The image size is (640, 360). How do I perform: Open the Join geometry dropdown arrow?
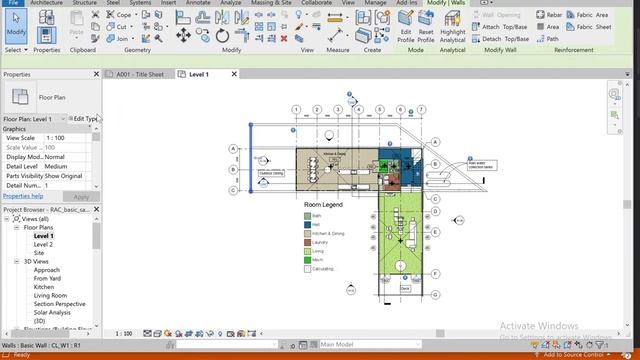click(133, 39)
